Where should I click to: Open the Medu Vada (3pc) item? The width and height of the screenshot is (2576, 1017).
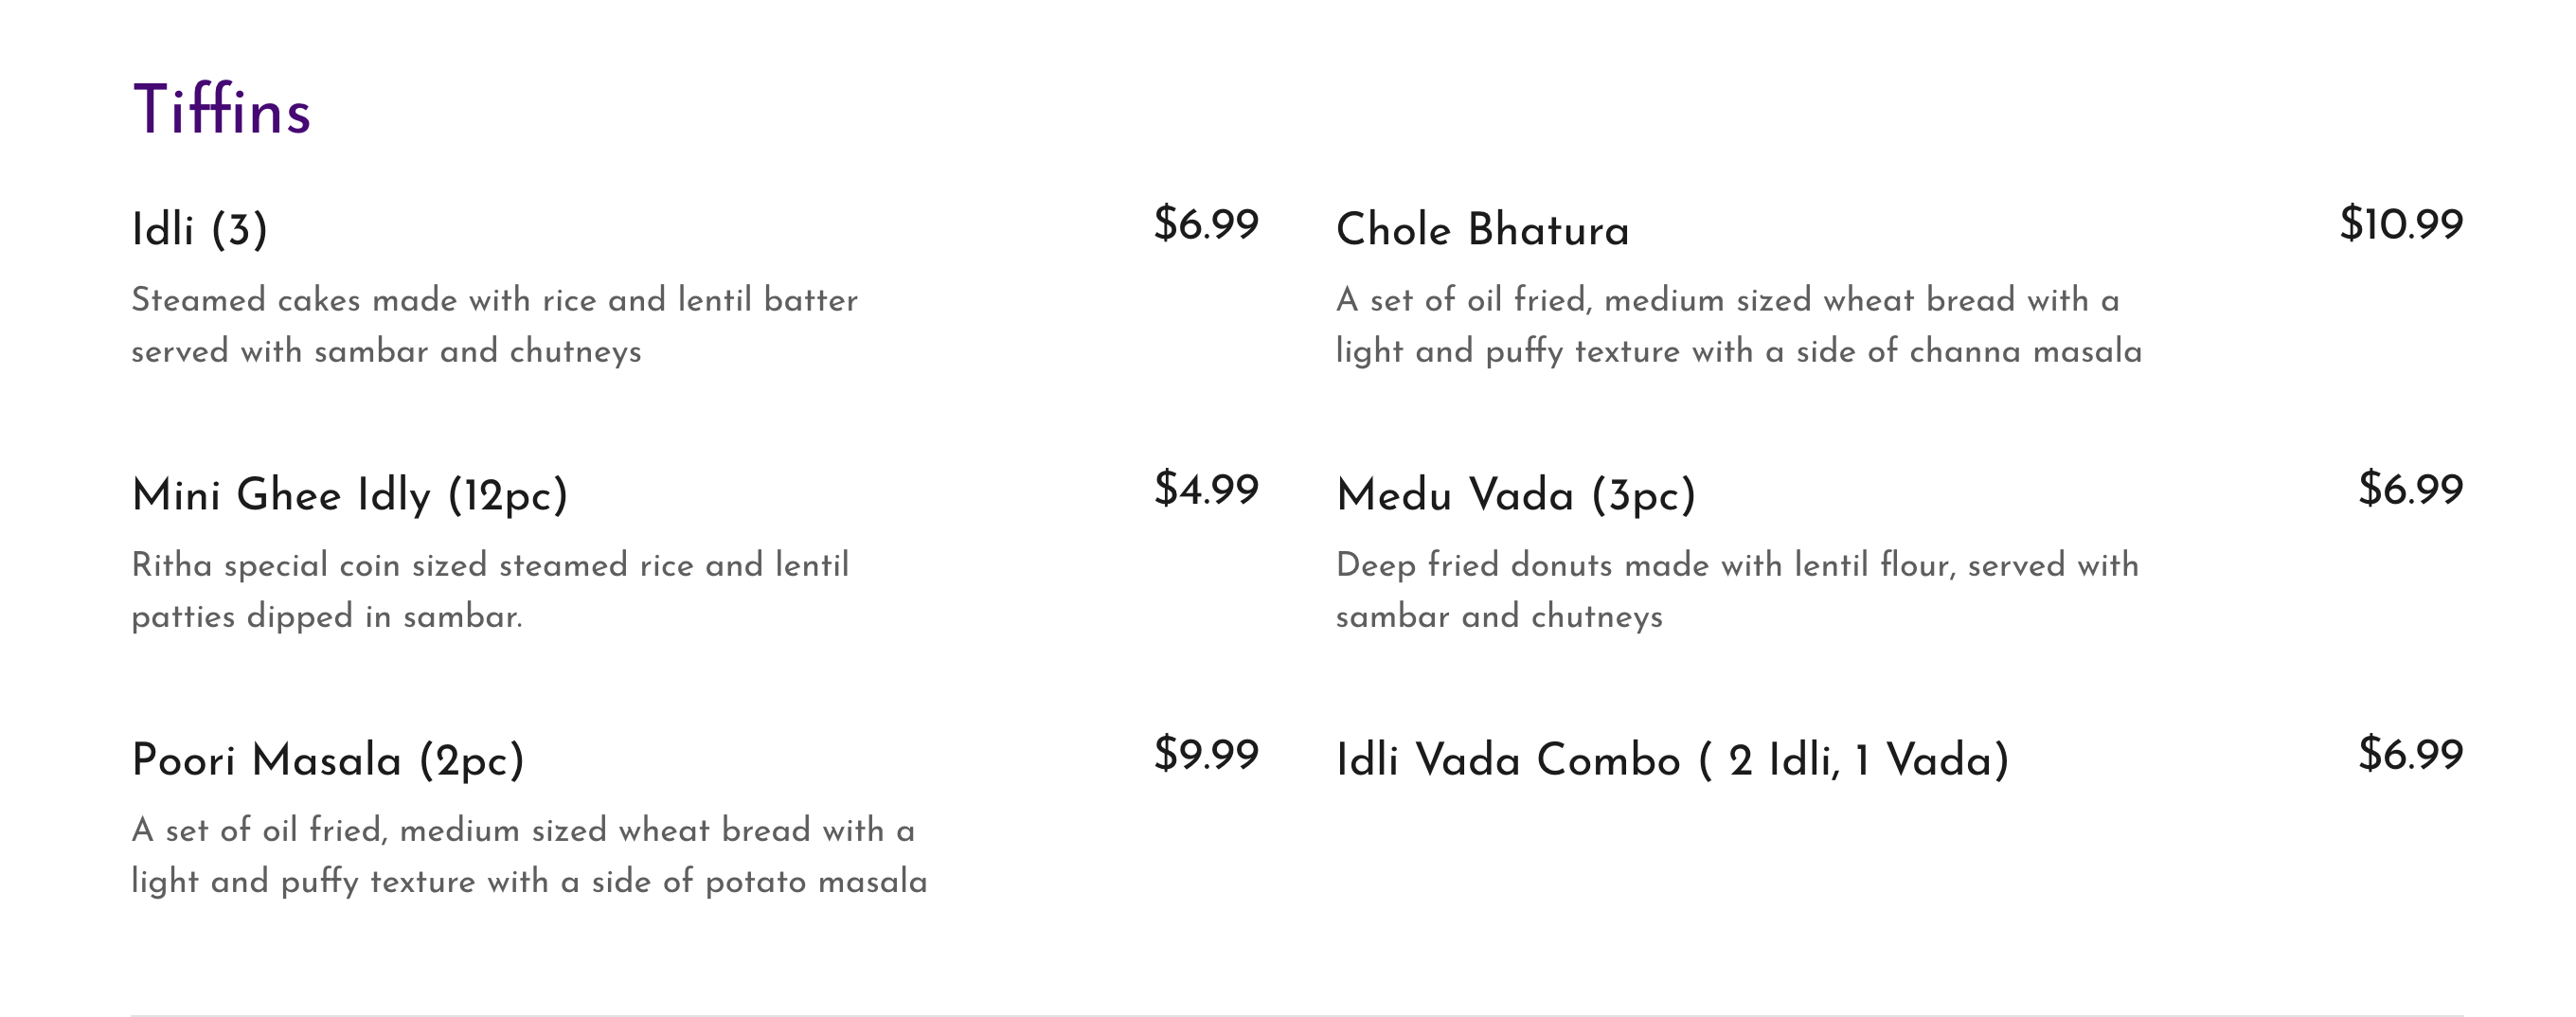[x=1515, y=495]
